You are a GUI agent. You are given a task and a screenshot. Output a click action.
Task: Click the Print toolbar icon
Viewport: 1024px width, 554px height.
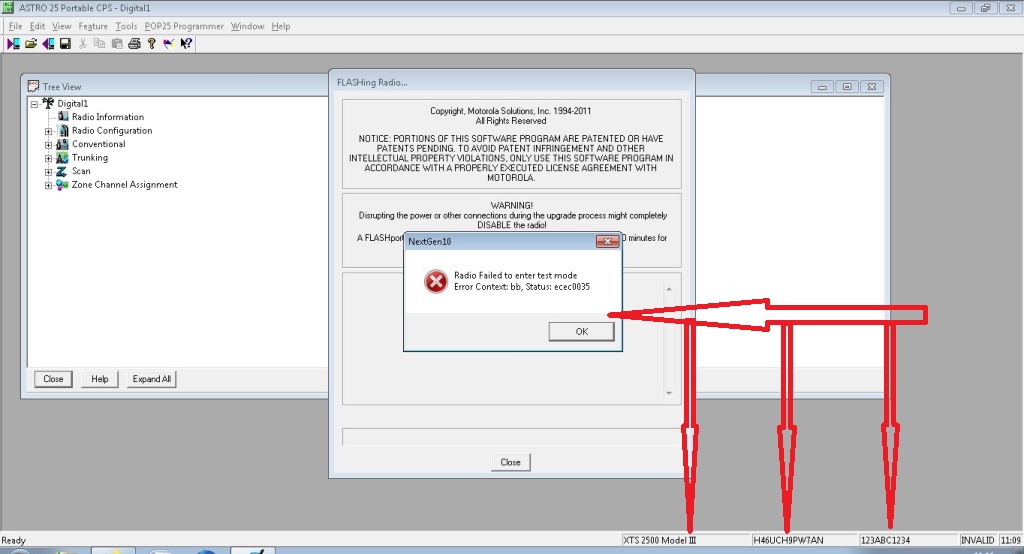pos(135,44)
